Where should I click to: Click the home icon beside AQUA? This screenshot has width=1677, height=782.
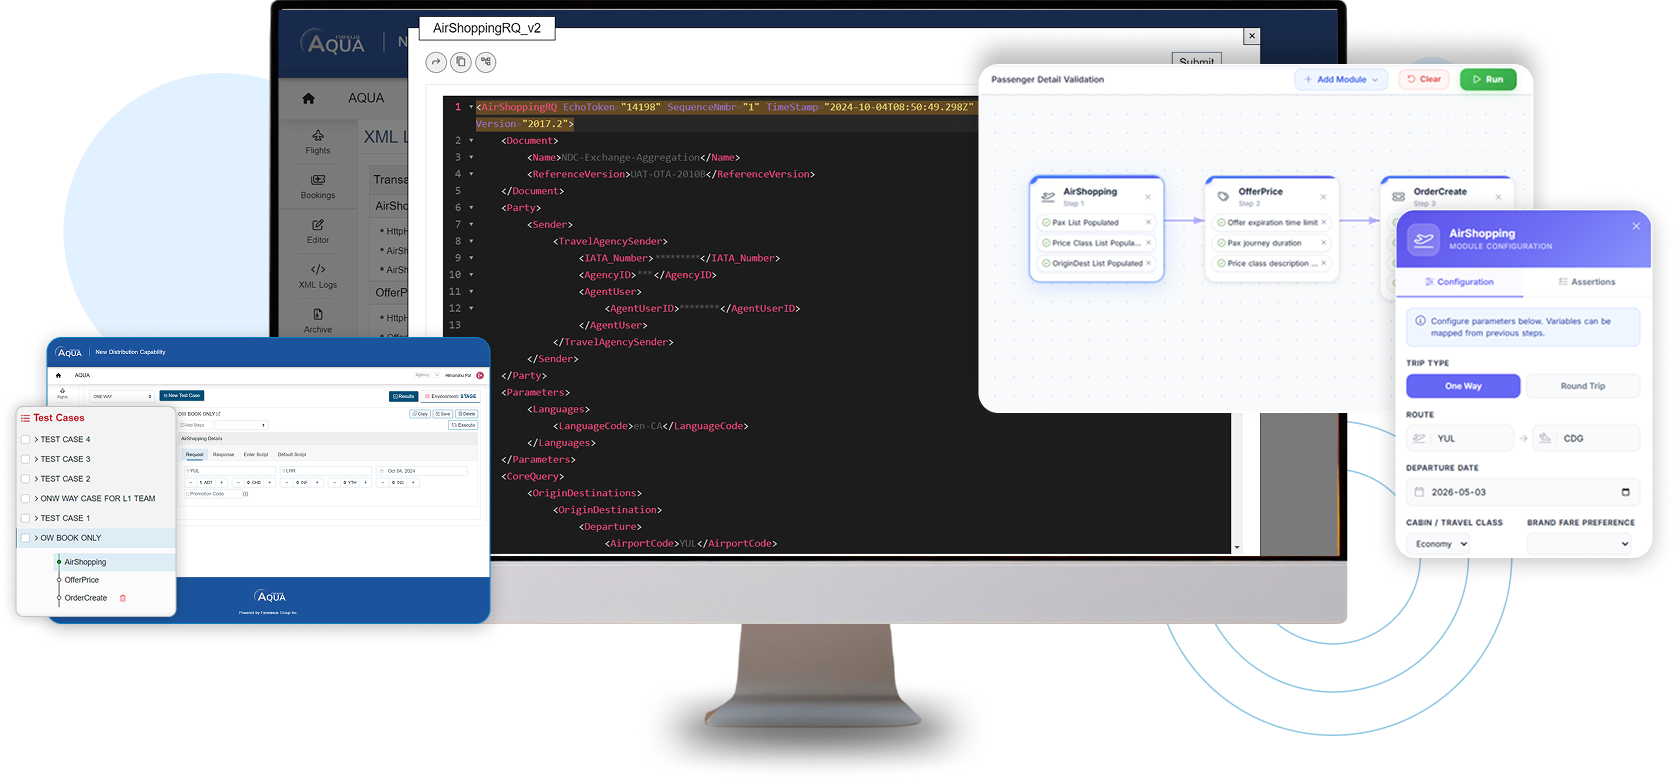click(x=308, y=98)
